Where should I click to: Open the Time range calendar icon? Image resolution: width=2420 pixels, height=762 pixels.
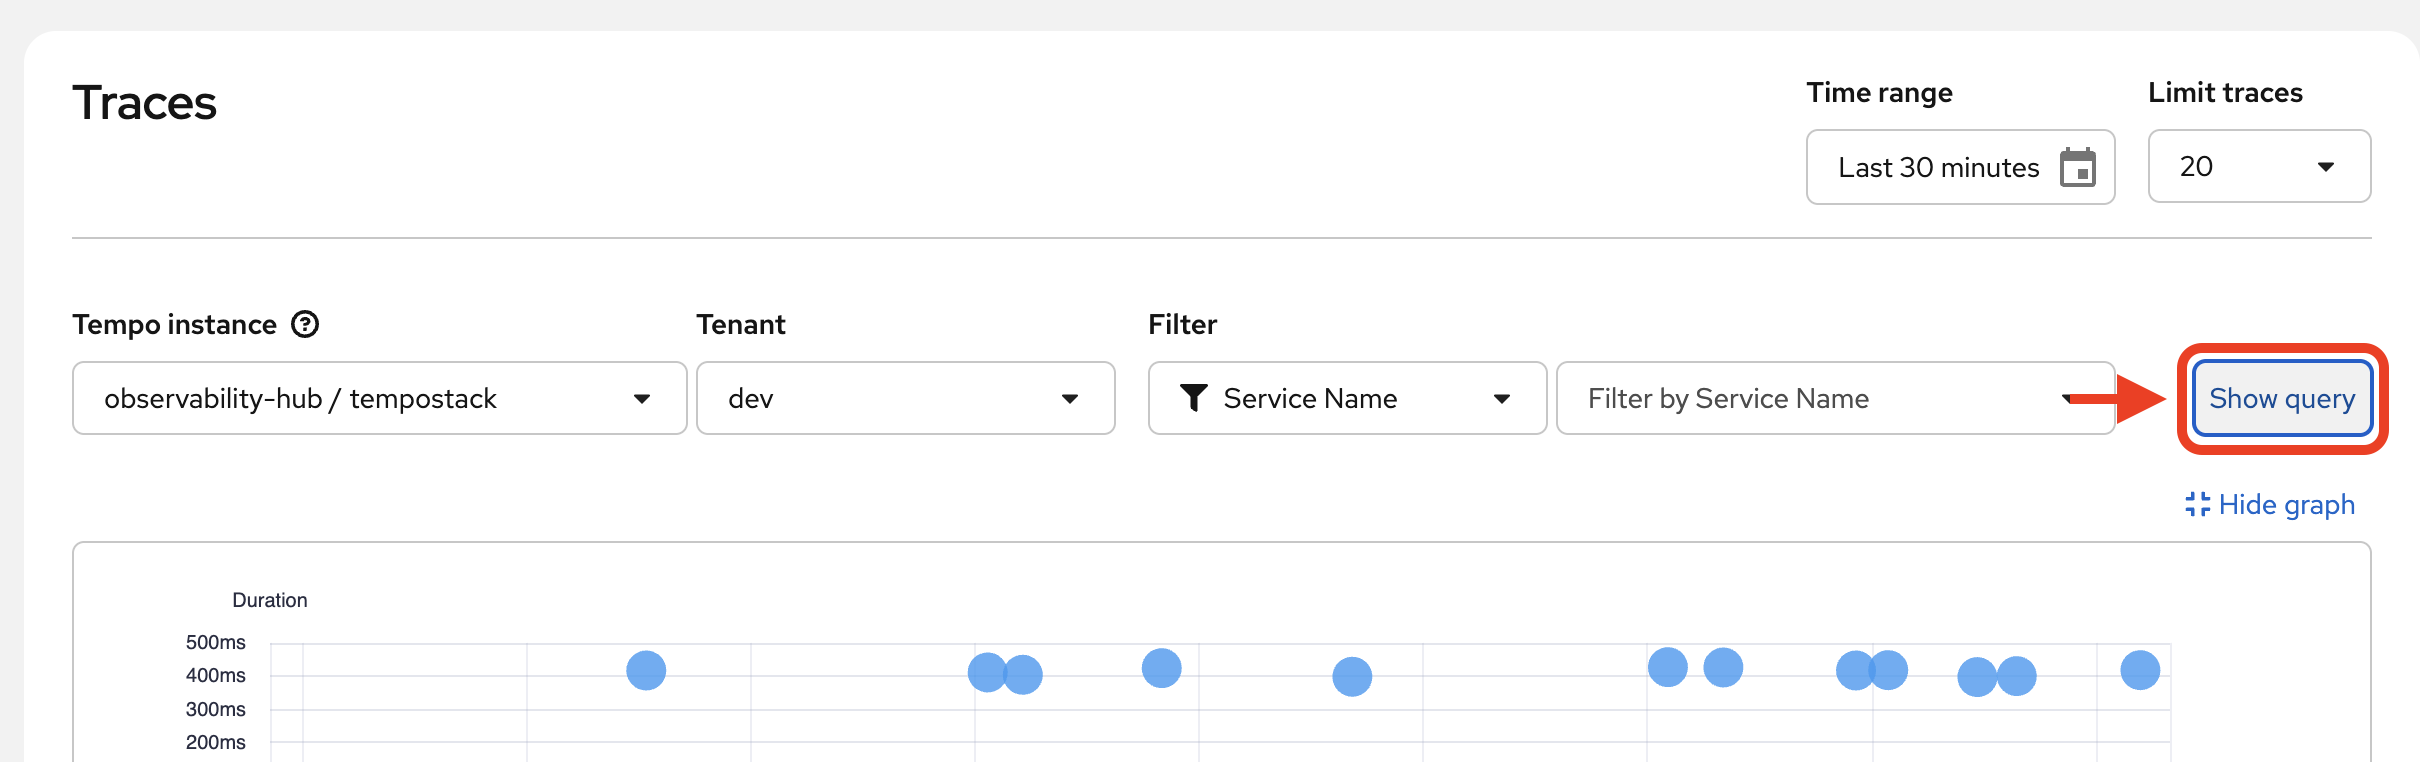click(x=2077, y=167)
